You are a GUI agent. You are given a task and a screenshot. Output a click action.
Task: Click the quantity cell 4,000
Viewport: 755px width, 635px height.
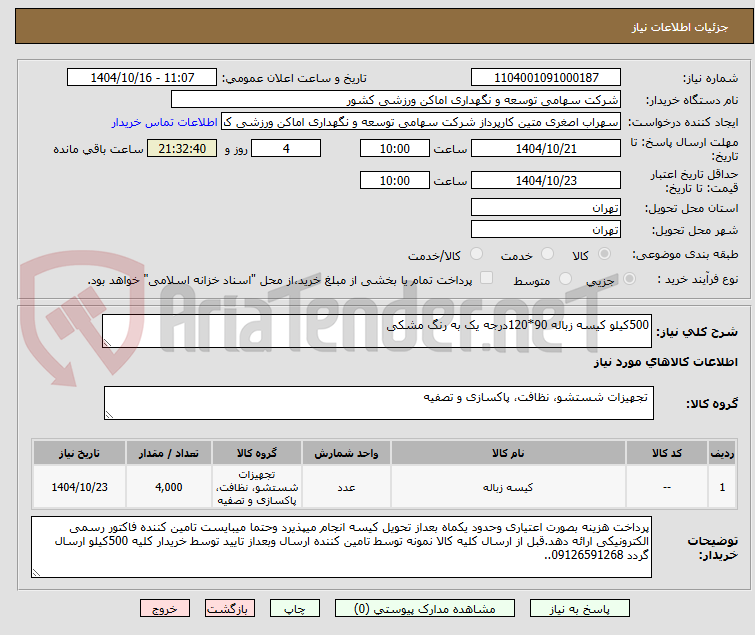[x=169, y=487]
